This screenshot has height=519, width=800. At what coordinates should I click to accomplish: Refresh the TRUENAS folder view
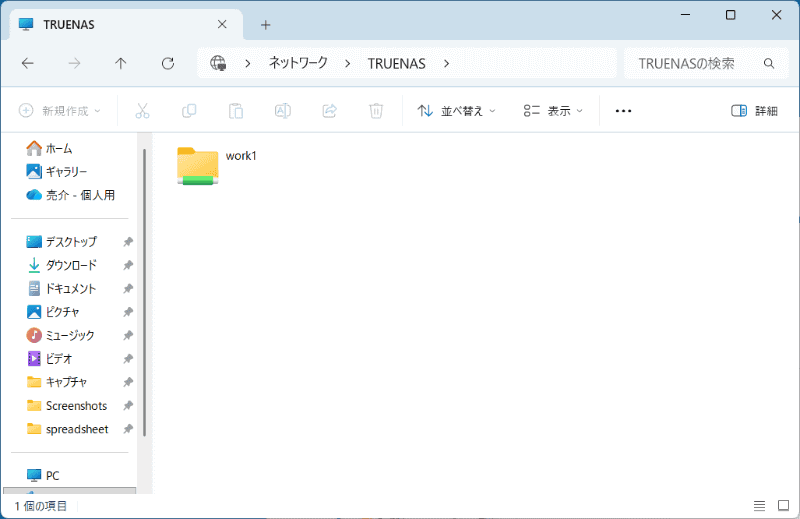[x=168, y=63]
